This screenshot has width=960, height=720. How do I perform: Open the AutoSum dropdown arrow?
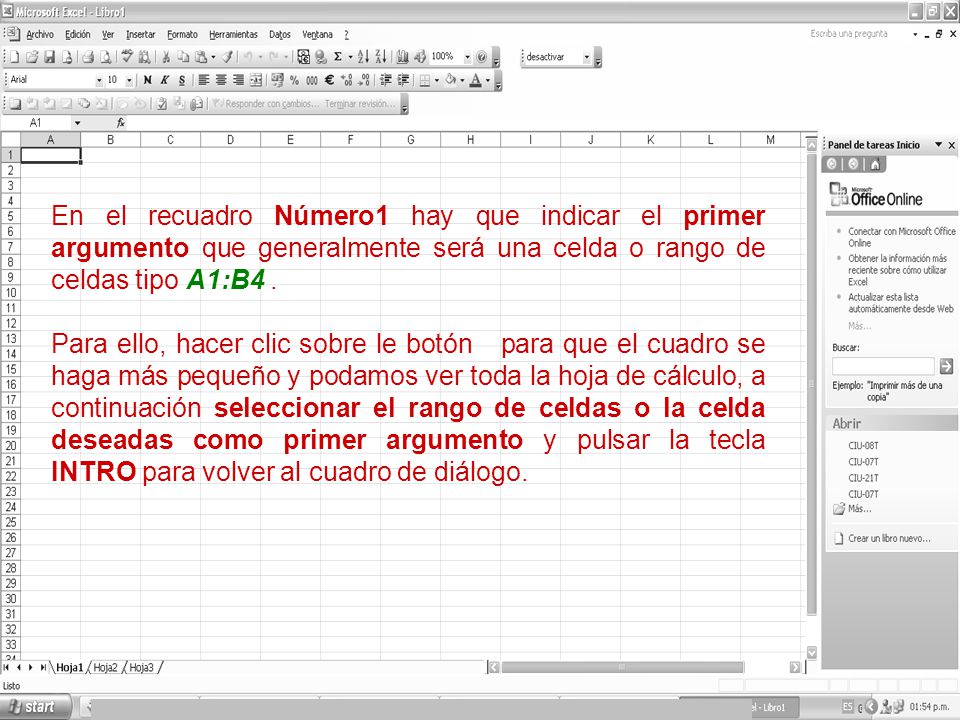pos(350,57)
